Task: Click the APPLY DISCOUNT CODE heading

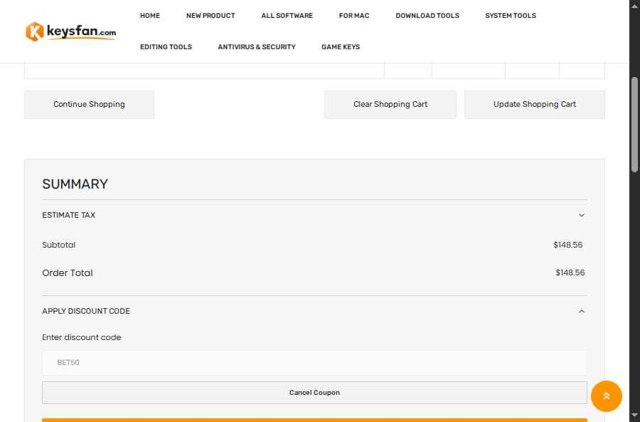Action: click(86, 311)
